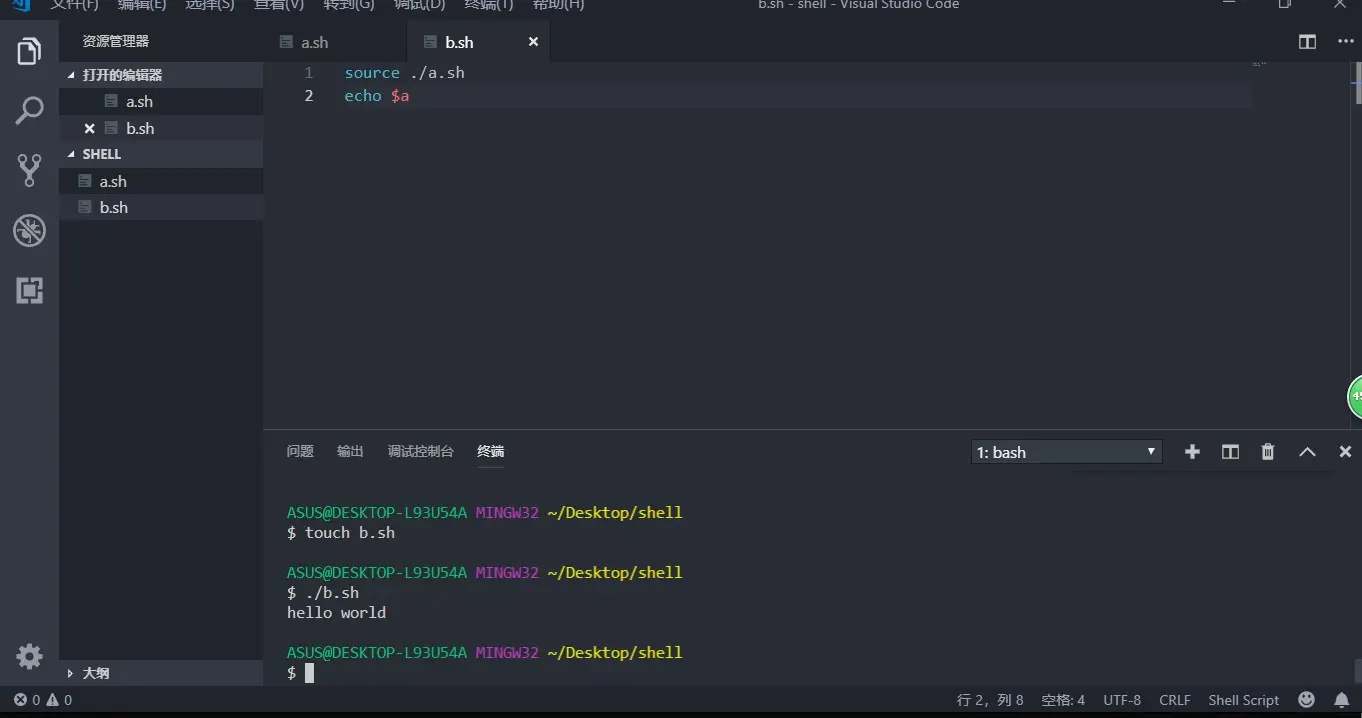Close b.sh in open editors list
The image size is (1362, 718).
click(x=89, y=128)
